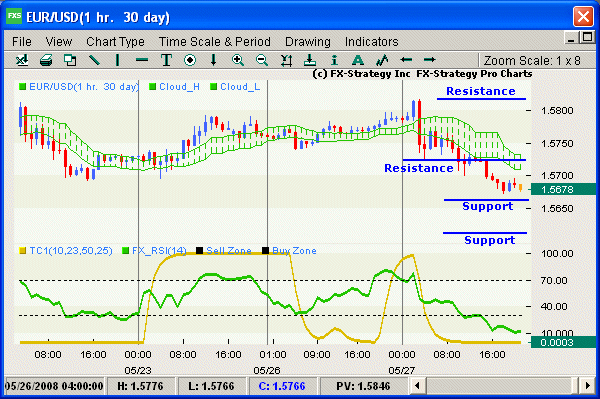
Task: Open the Time Scale & Period menu
Action: 215,41
